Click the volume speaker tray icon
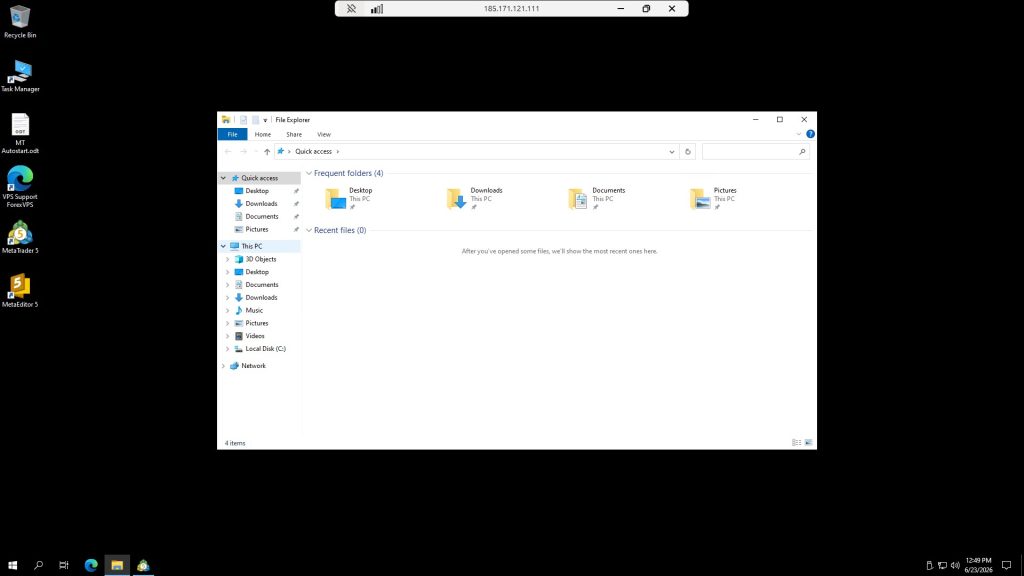 pos(955,566)
